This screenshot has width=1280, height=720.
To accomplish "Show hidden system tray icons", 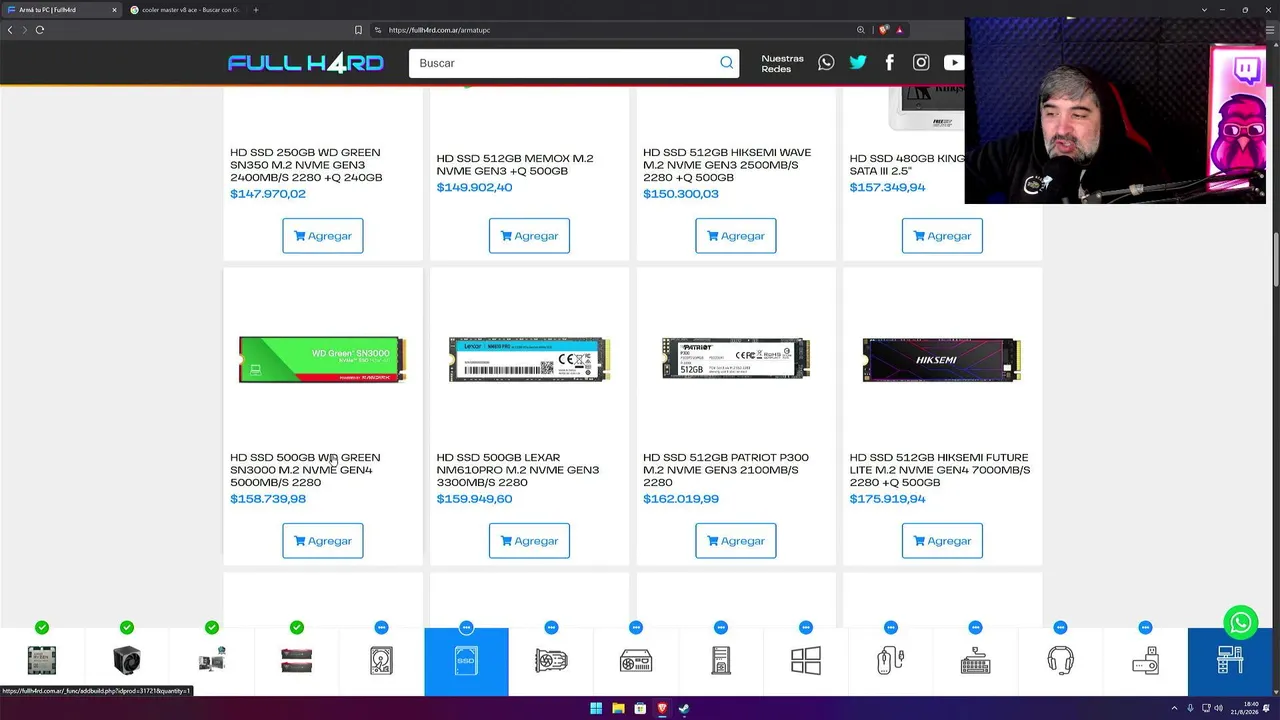I will [1174, 708].
